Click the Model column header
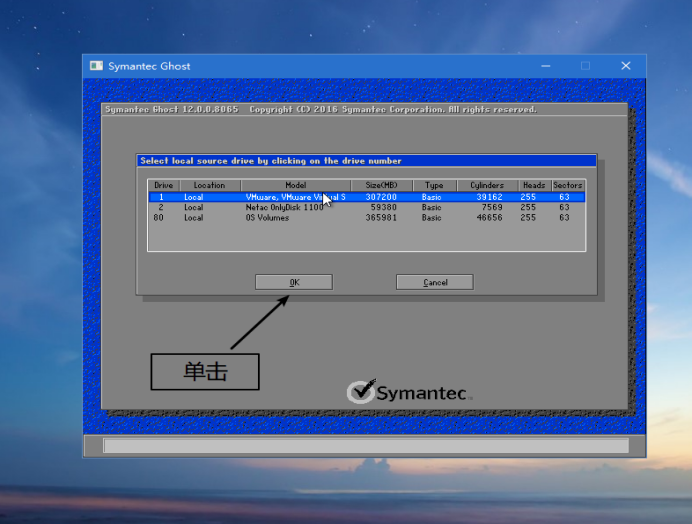The image size is (692, 524). coord(296,185)
